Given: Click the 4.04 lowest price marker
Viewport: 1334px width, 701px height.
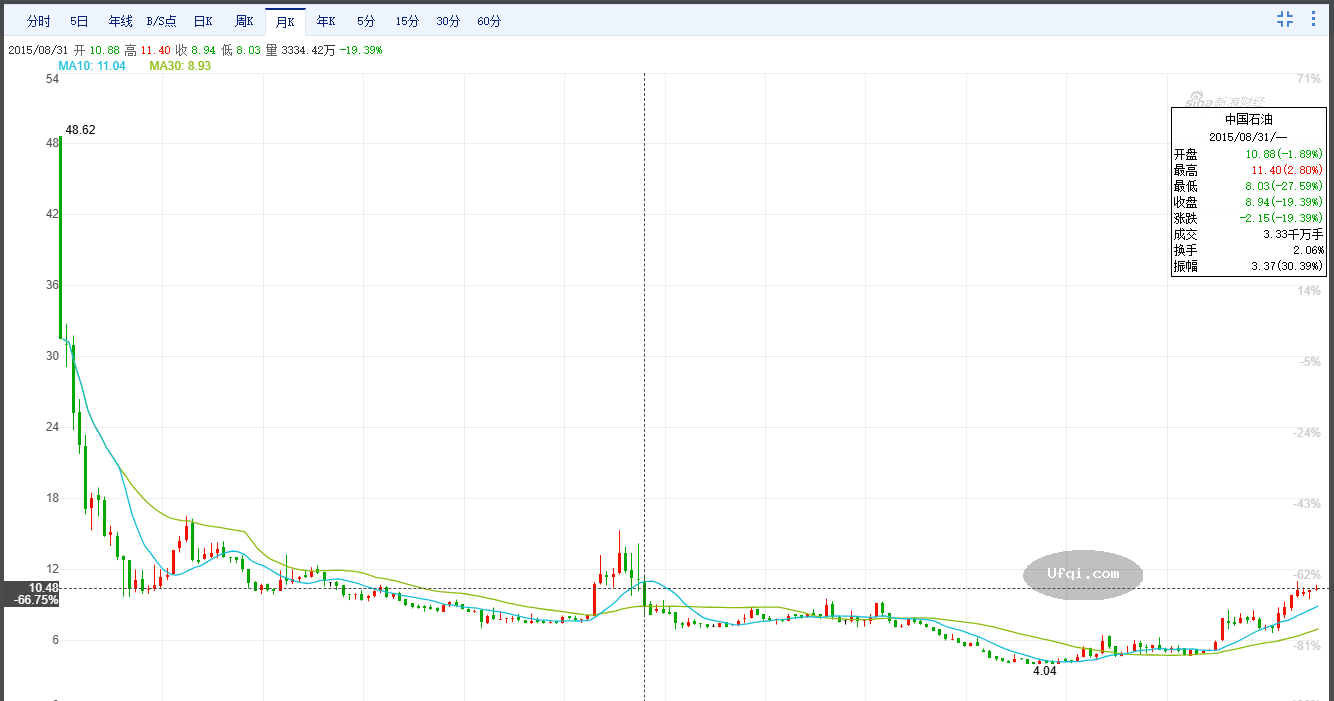Looking at the screenshot, I should point(1044,671).
